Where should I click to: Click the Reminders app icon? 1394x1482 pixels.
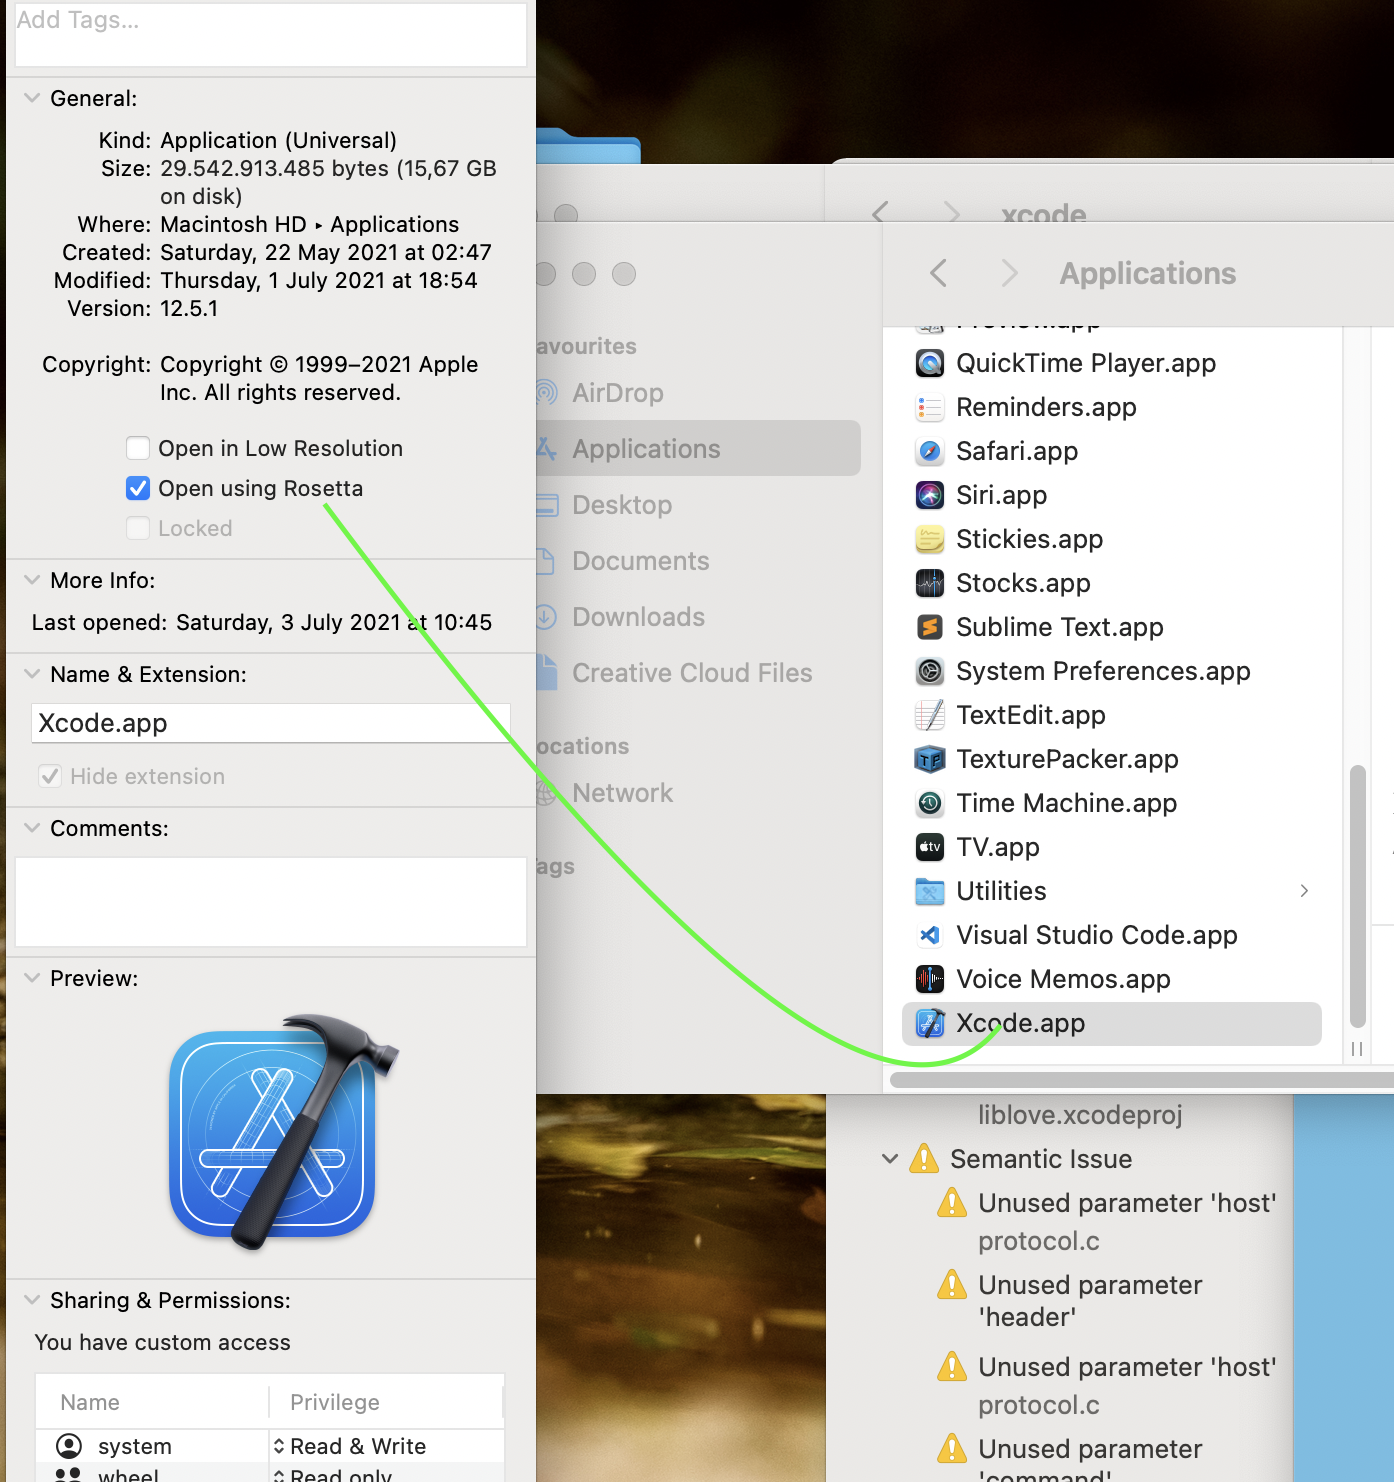click(x=930, y=407)
